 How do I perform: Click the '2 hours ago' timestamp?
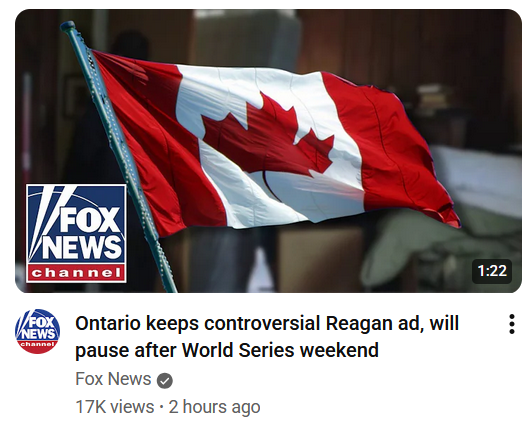tap(214, 407)
